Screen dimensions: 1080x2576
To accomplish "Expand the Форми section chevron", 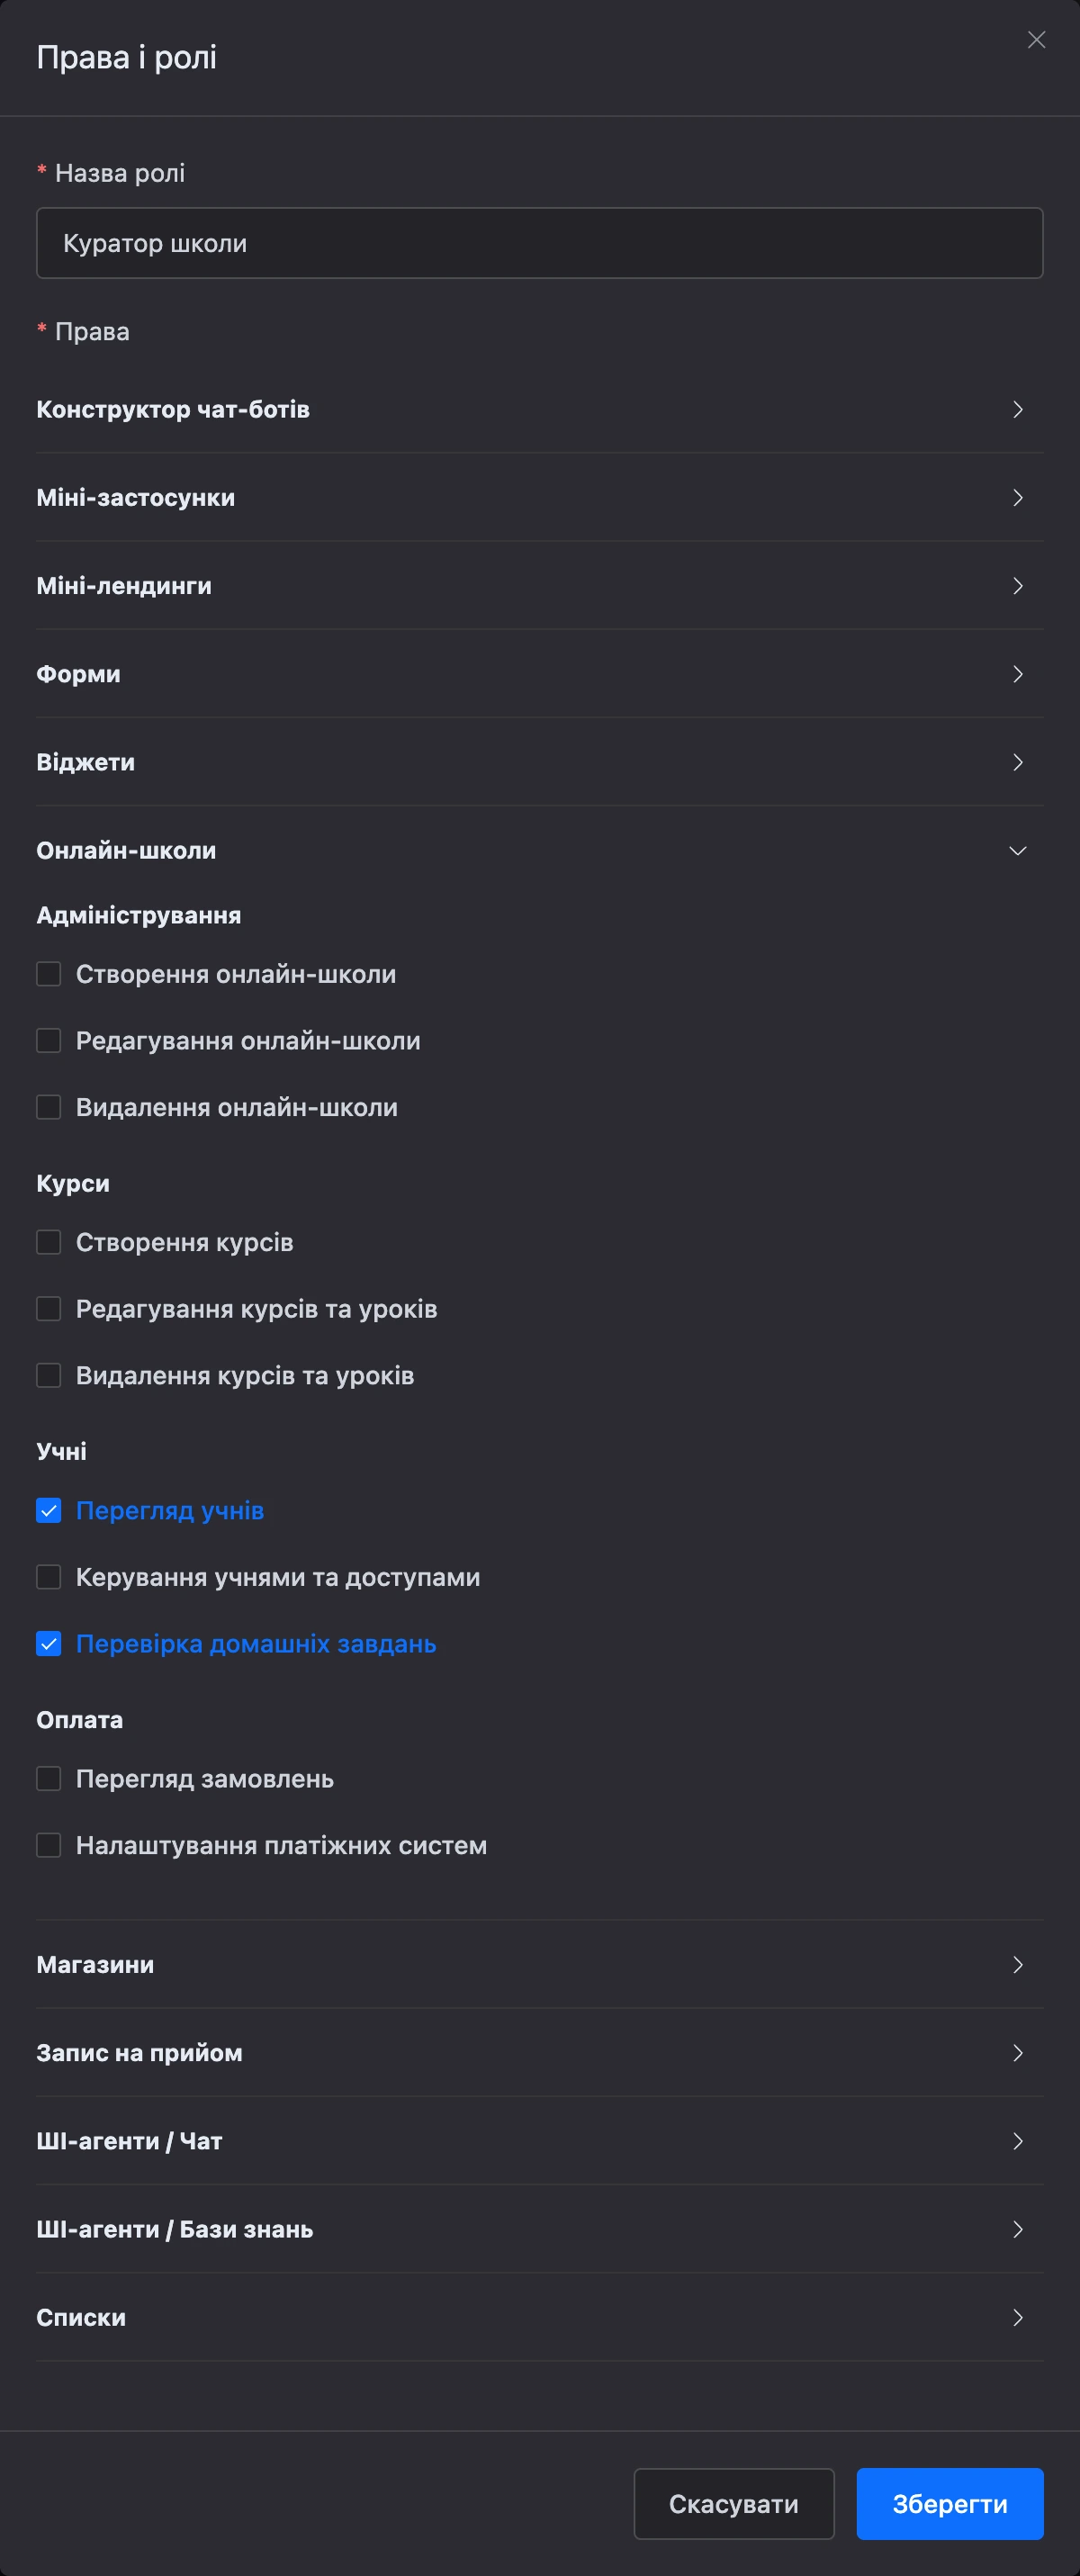I will pos(1017,674).
